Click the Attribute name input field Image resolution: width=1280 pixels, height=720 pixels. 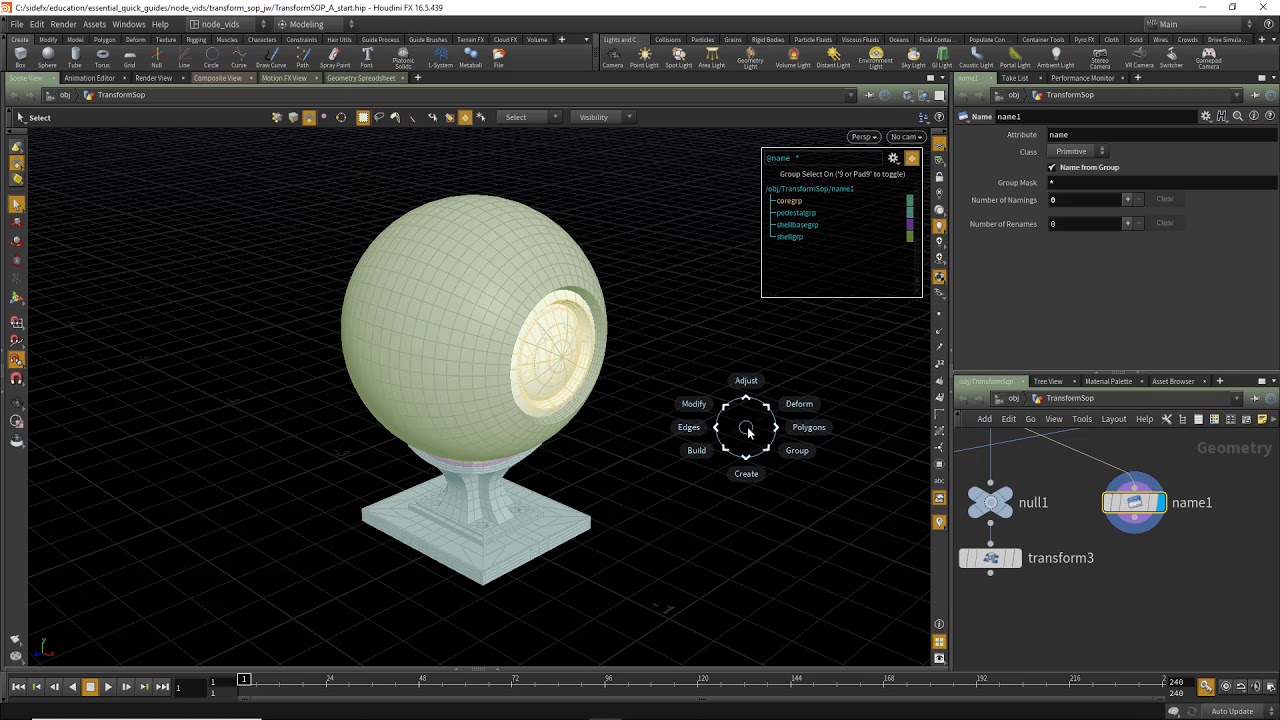click(1160, 135)
